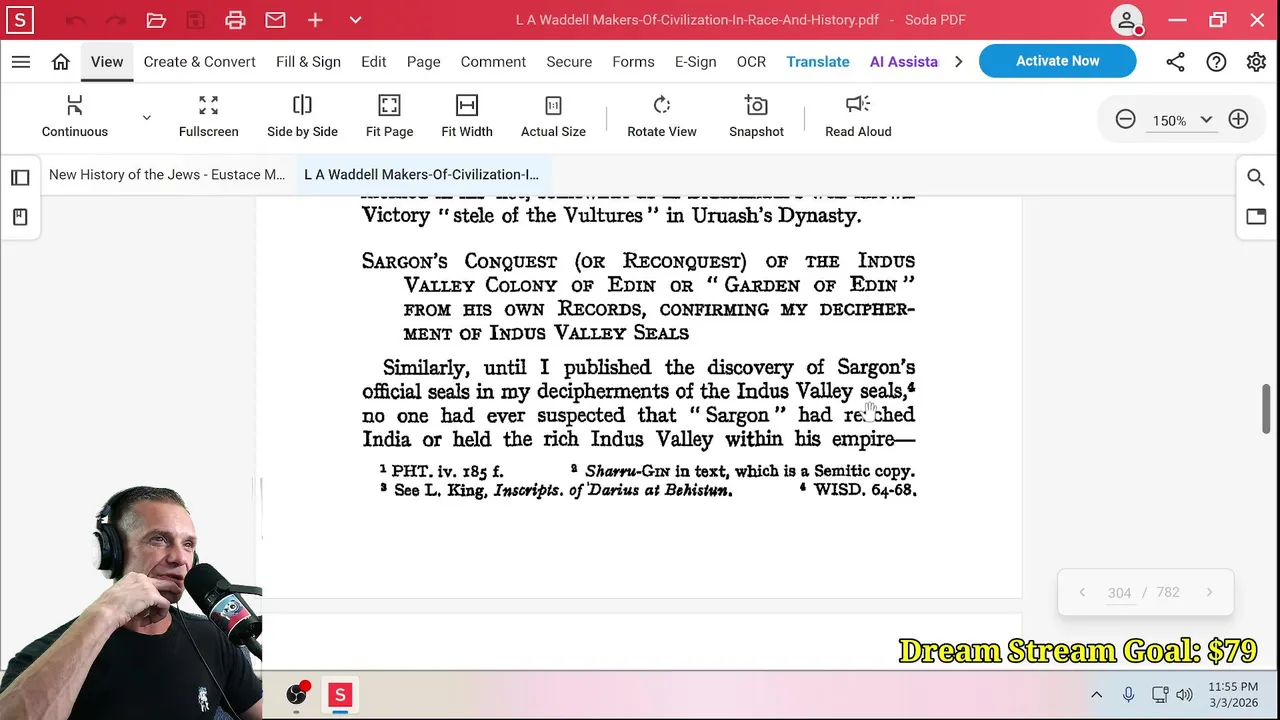Toggle the right side panel icon
This screenshot has width=1280, height=720.
tap(1256, 216)
